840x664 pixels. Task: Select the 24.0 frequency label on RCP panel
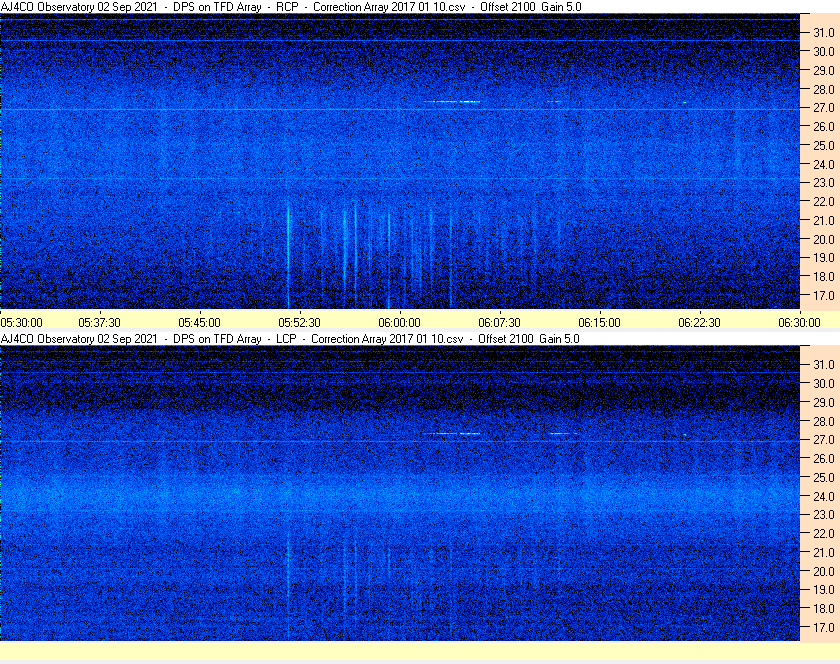[x=824, y=164]
